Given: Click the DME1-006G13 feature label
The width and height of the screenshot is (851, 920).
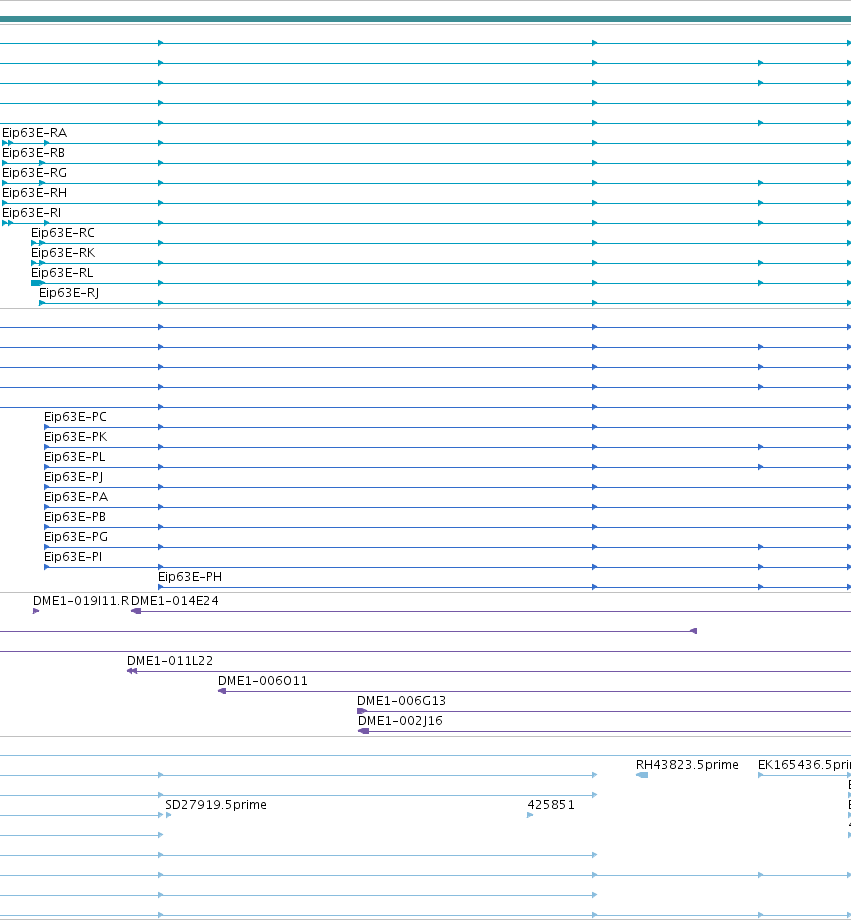Looking at the screenshot, I should 401,701.
